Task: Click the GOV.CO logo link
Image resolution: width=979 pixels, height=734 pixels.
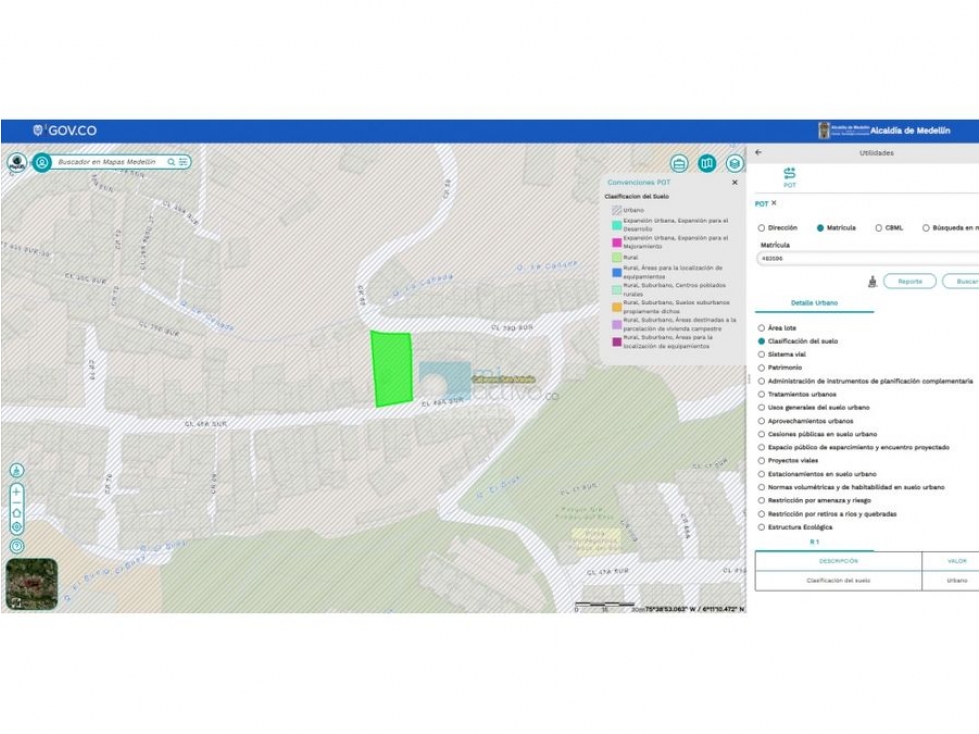Action: click(65, 130)
